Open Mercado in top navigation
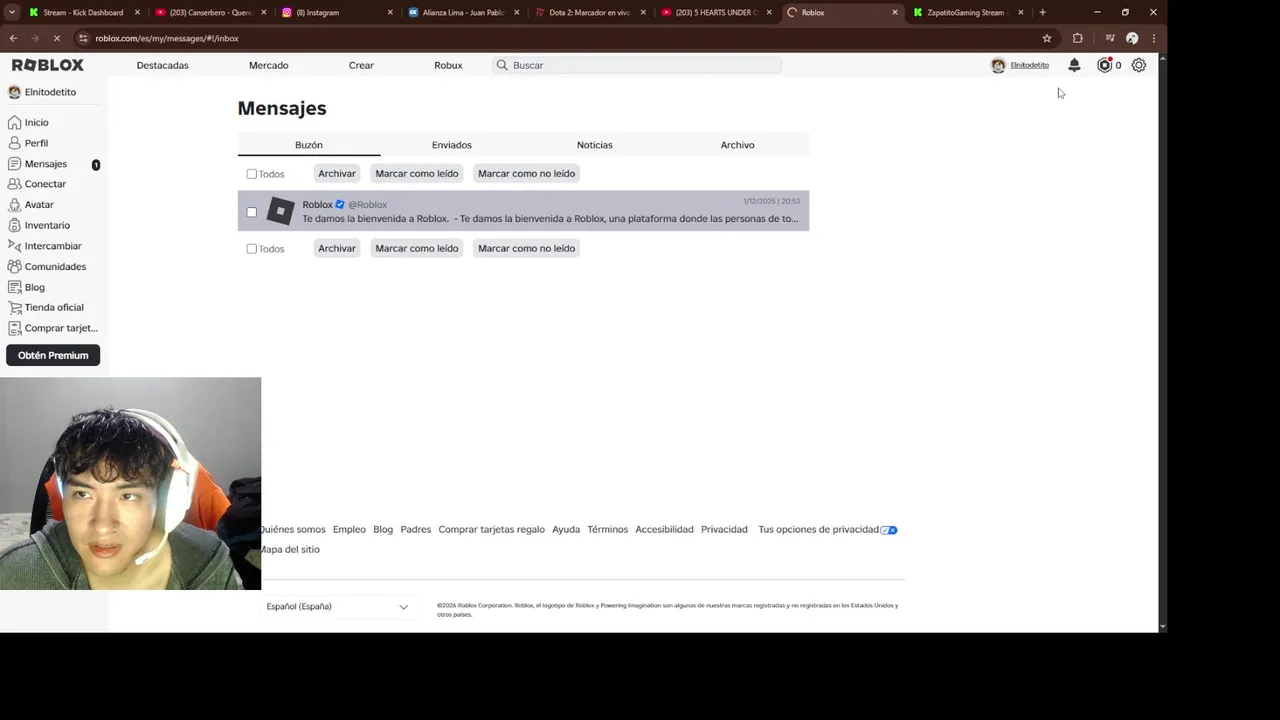This screenshot has width=1280, height=720. click(268, 65)
